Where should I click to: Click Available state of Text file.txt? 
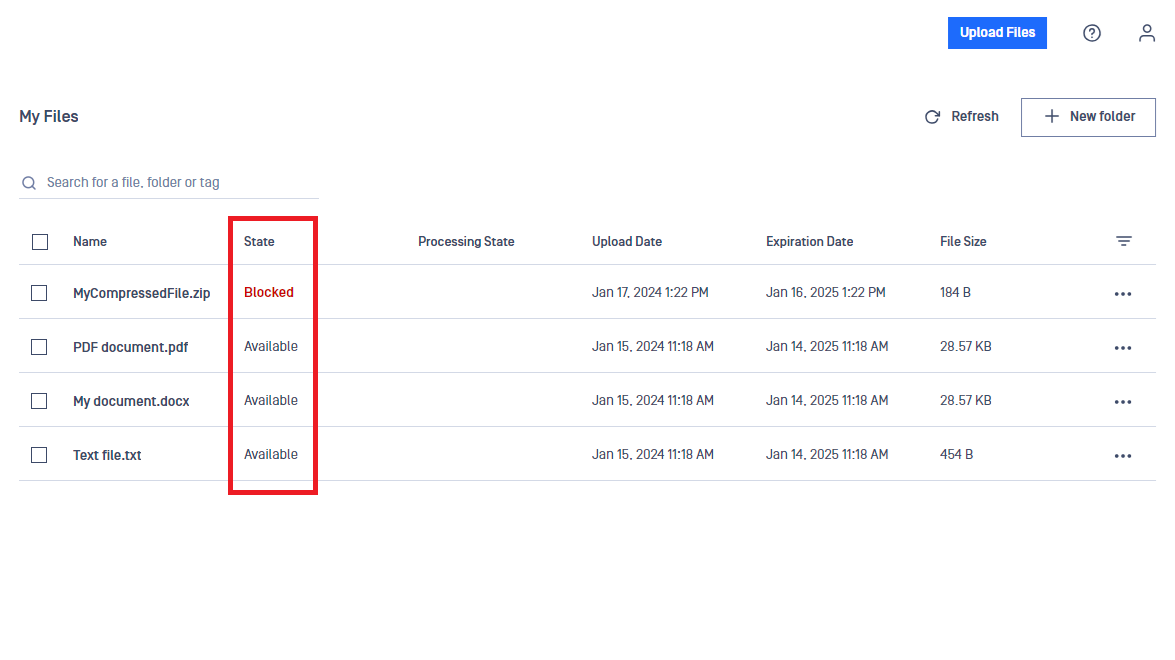tap(271, 454)
